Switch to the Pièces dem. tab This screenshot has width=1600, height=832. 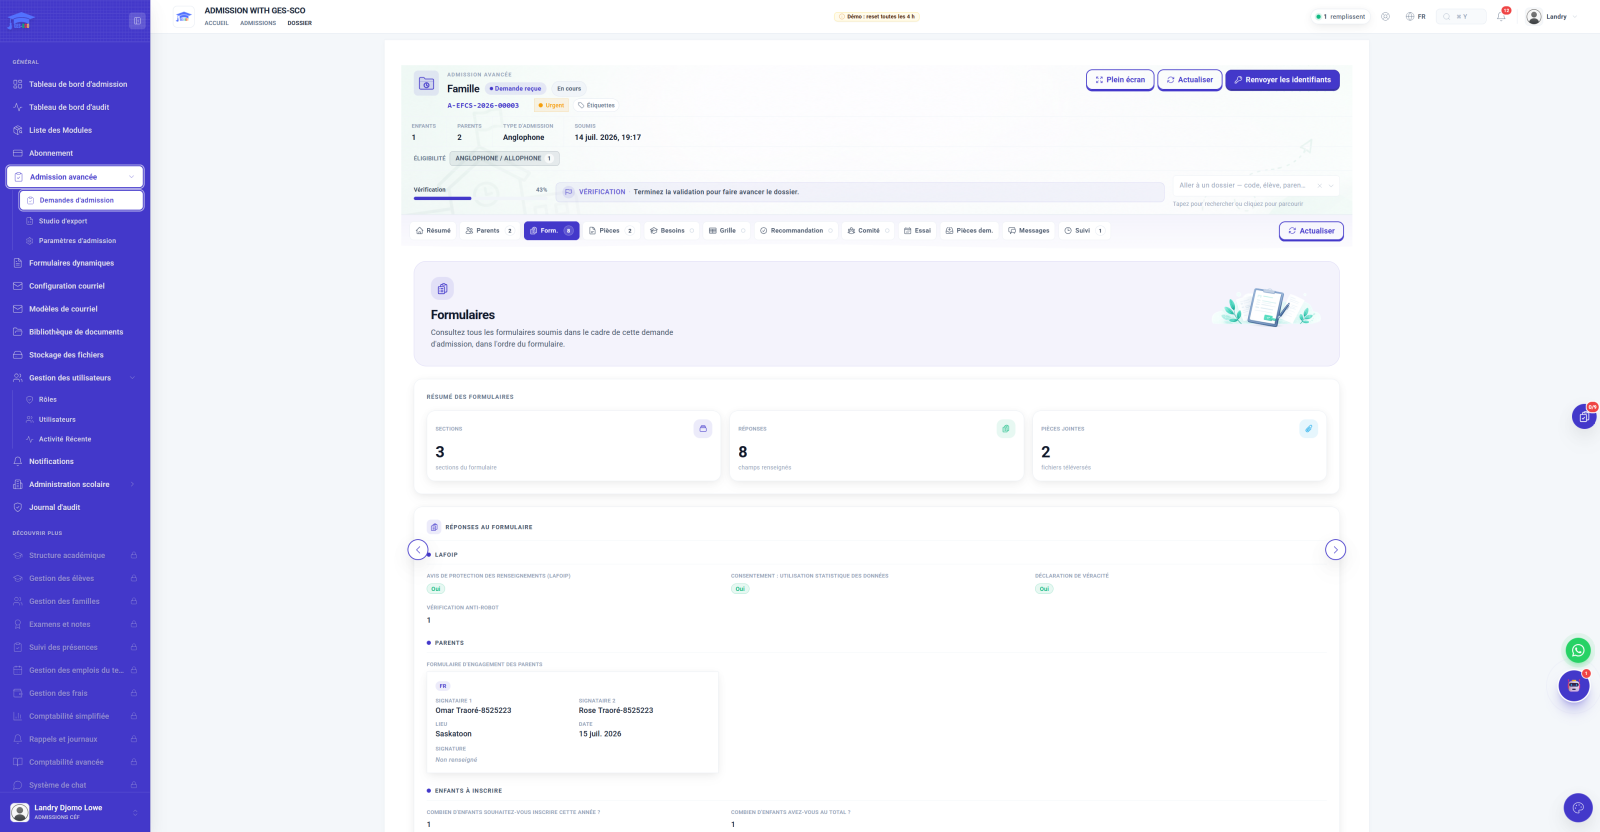pos(969,231)
